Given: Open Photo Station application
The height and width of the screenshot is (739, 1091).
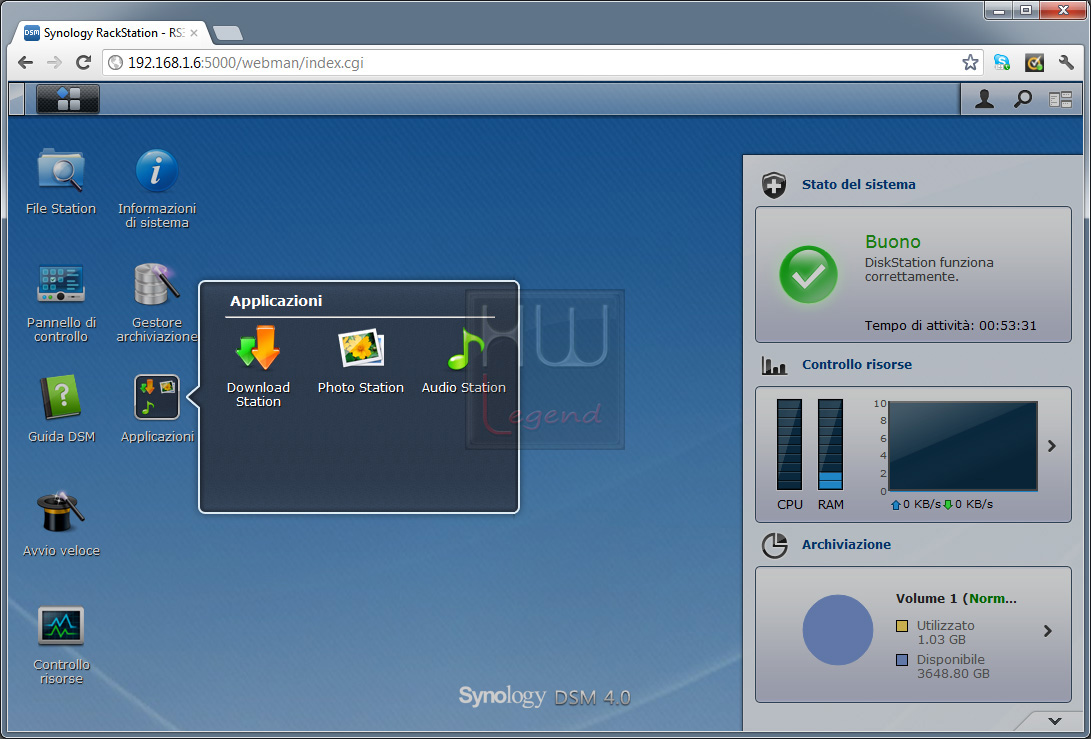Looking at the screenshot, I should [x=360, y=348].
